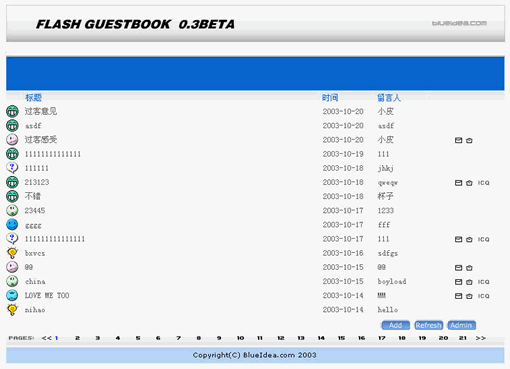
Task: Click the previous pages << arrow
Action: (47, 338)
